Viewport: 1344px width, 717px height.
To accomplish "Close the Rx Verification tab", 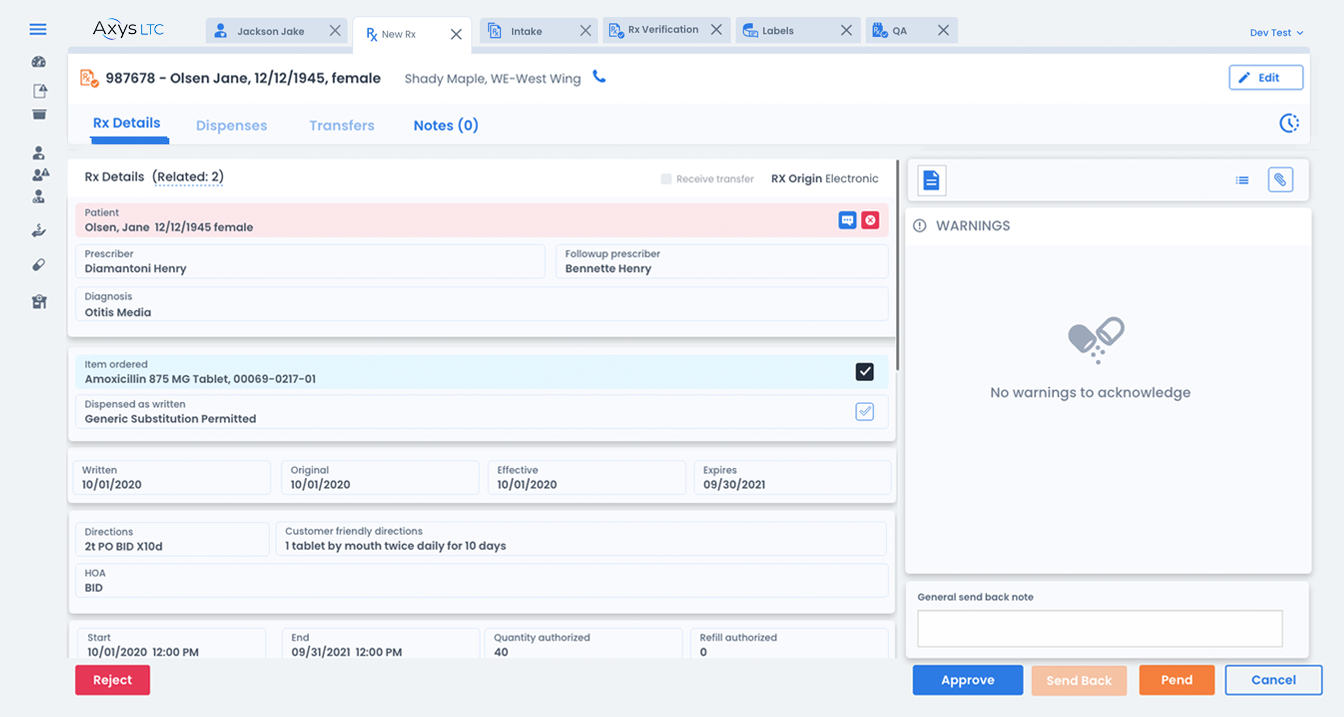I will [716, 30].
